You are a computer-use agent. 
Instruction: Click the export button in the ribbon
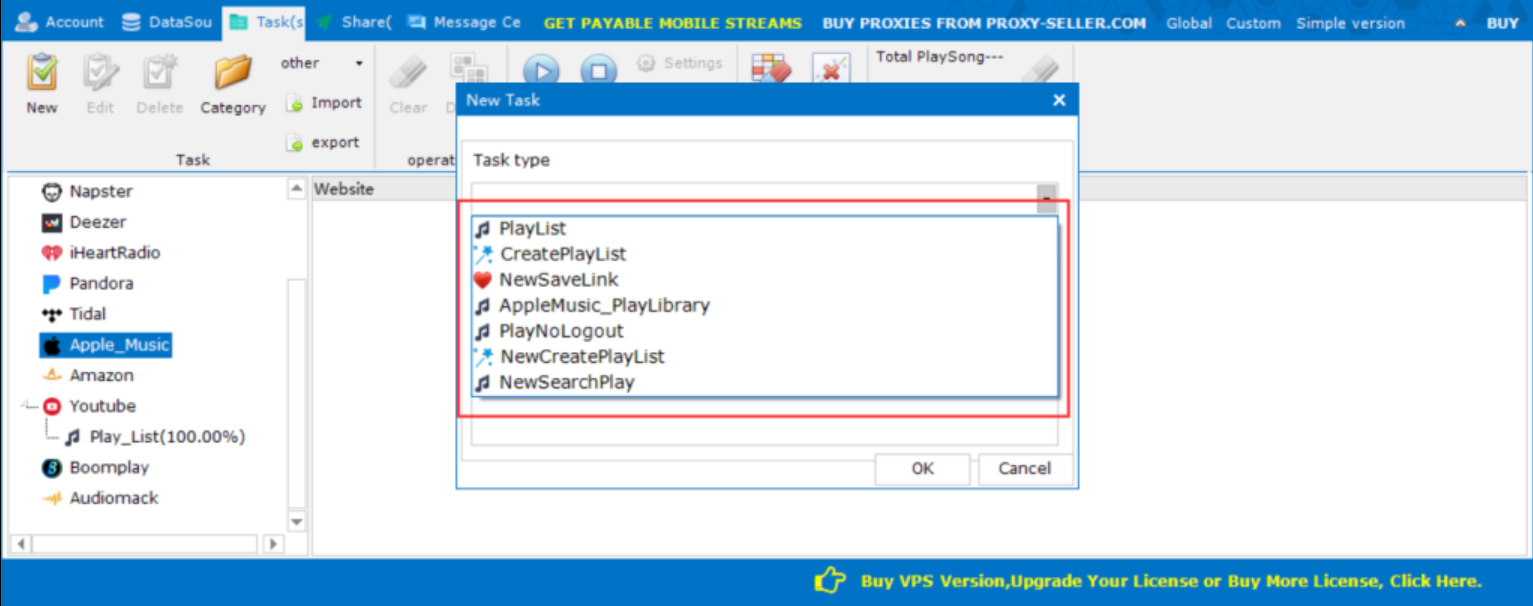coord(323,143)
